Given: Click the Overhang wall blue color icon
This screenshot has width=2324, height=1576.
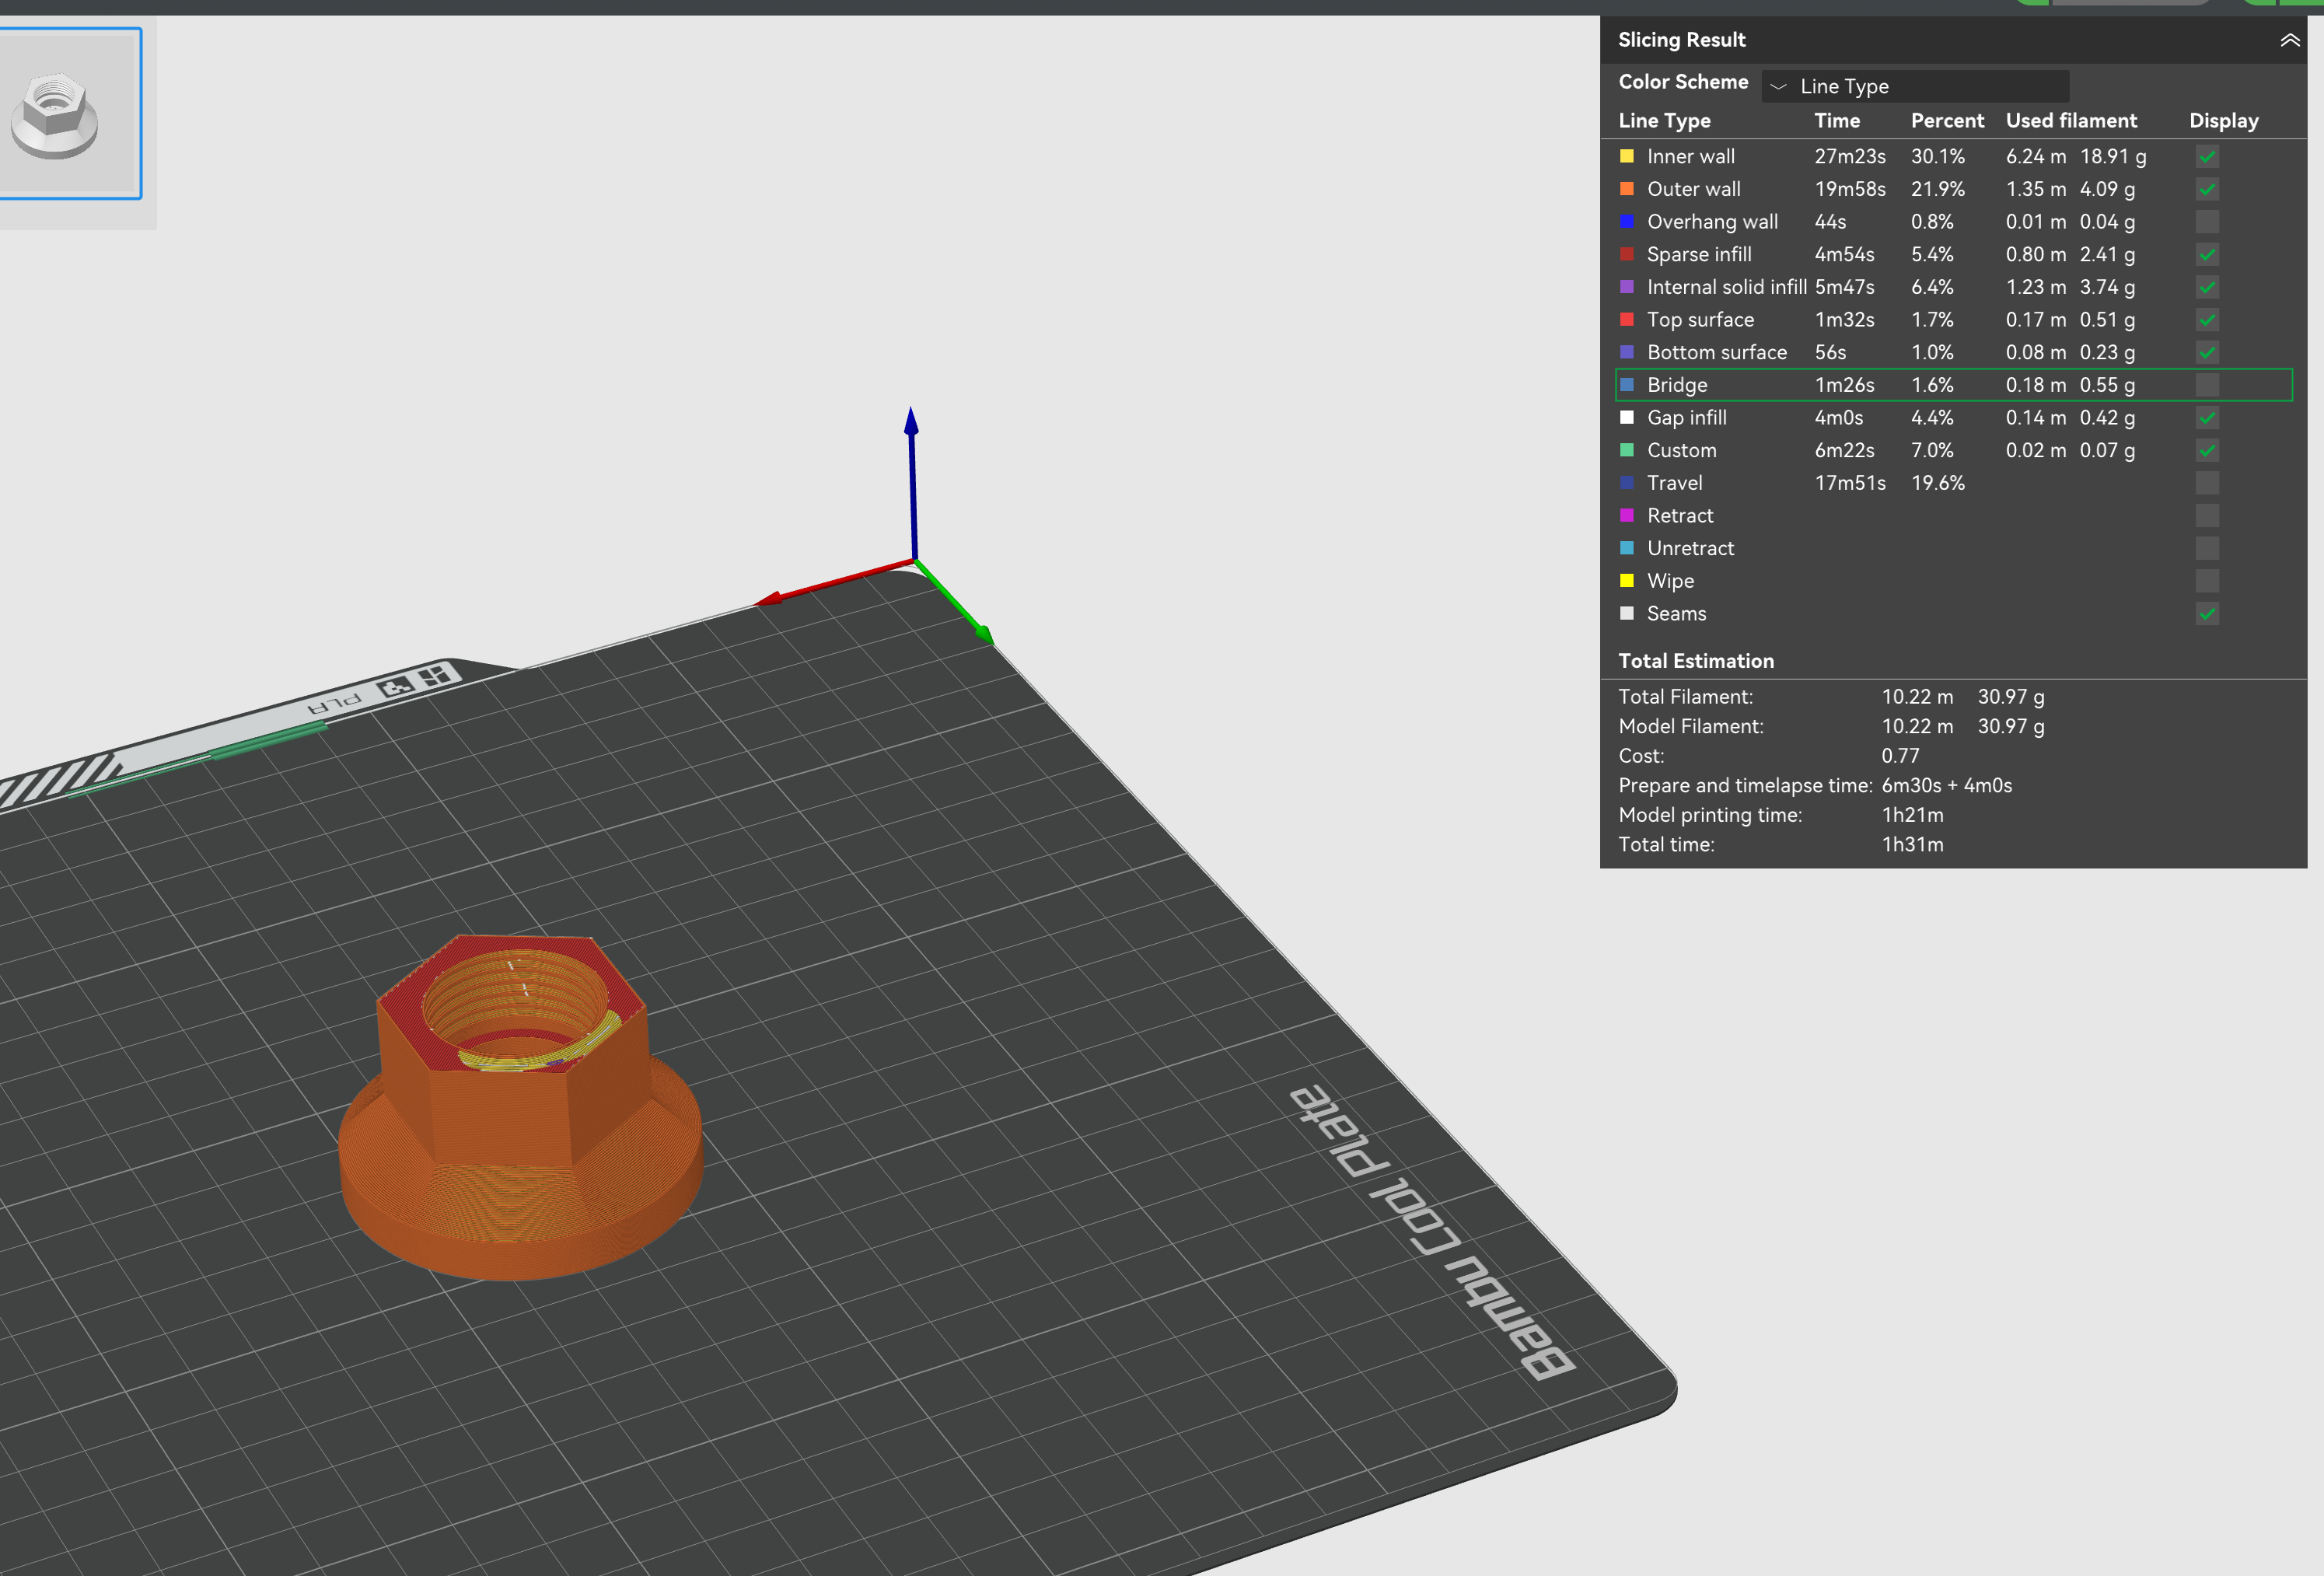Looking at the screenshot, I should click(x=1627, y=221).
